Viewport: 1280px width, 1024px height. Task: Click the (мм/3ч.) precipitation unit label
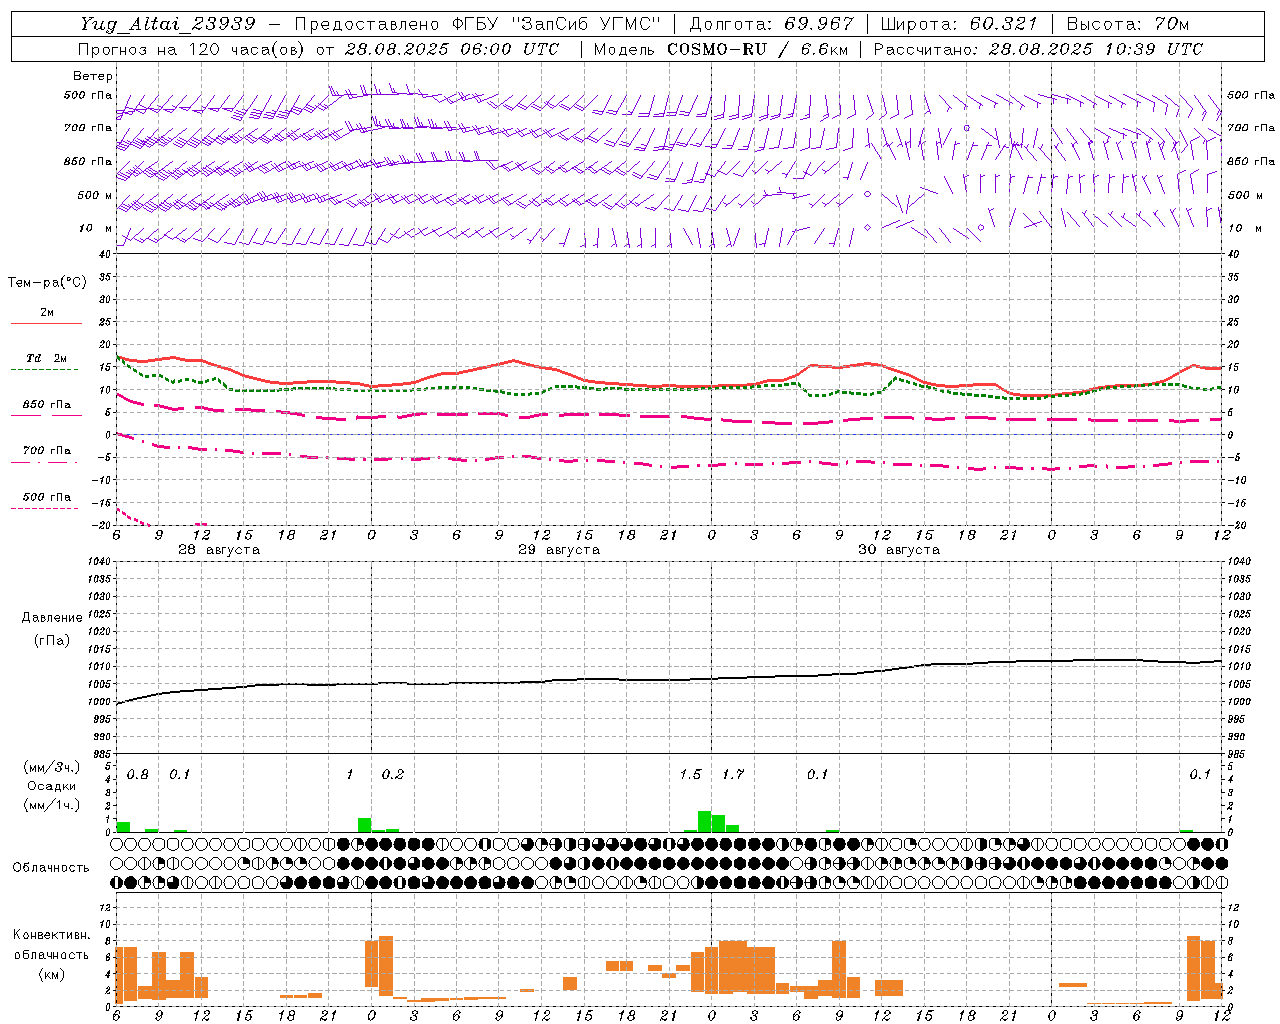52,767
